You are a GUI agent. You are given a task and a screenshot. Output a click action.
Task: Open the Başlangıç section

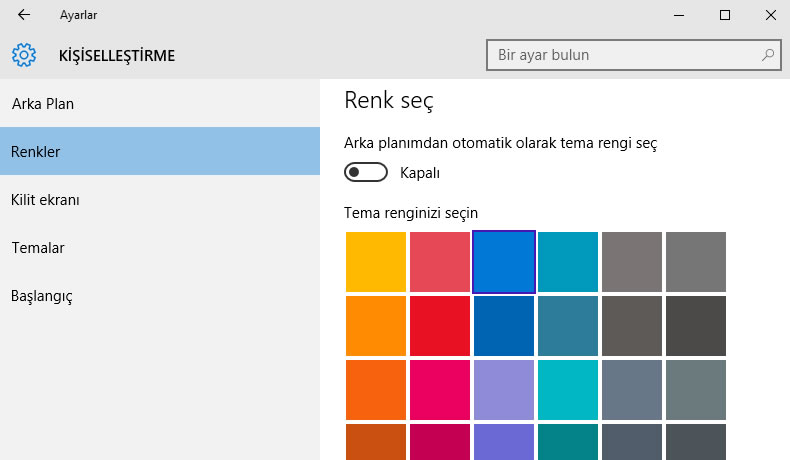click(x=160, y=296)
